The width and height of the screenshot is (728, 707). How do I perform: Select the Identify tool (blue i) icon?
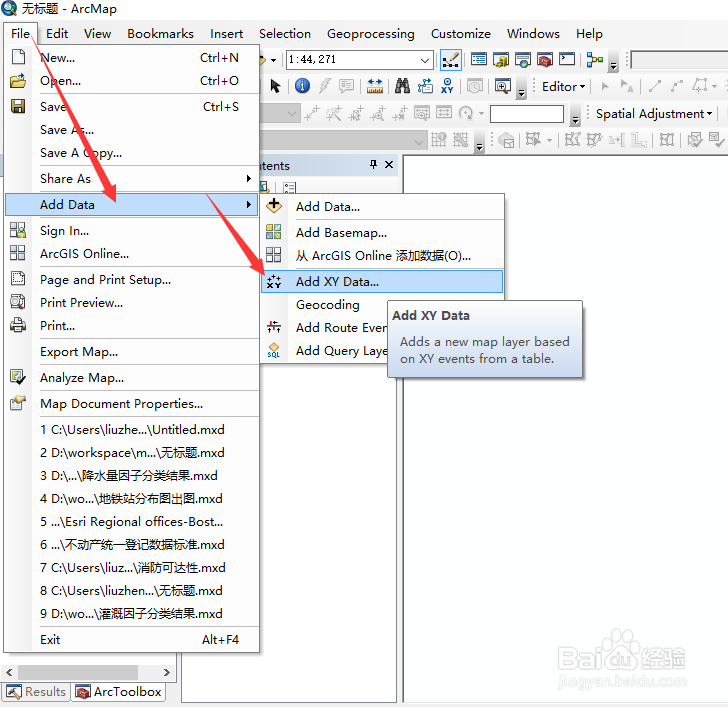click(302, 86)
